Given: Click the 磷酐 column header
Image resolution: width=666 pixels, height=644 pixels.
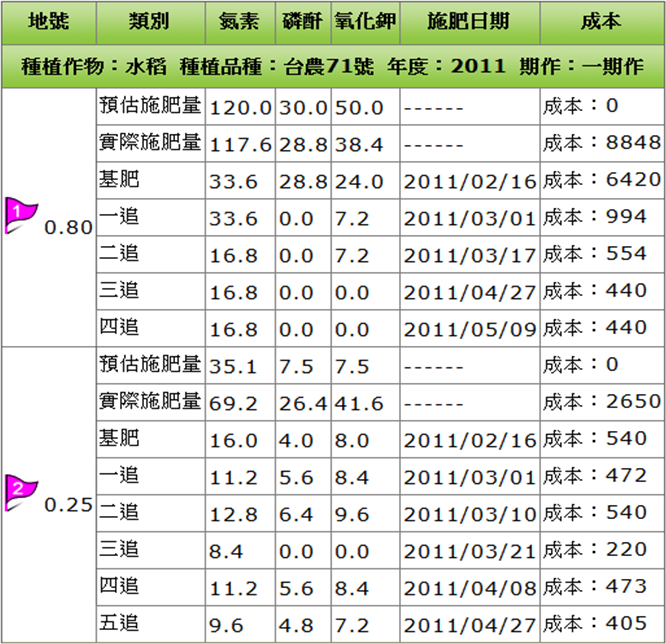Looking at the screenshot, I should pos(302,21).
